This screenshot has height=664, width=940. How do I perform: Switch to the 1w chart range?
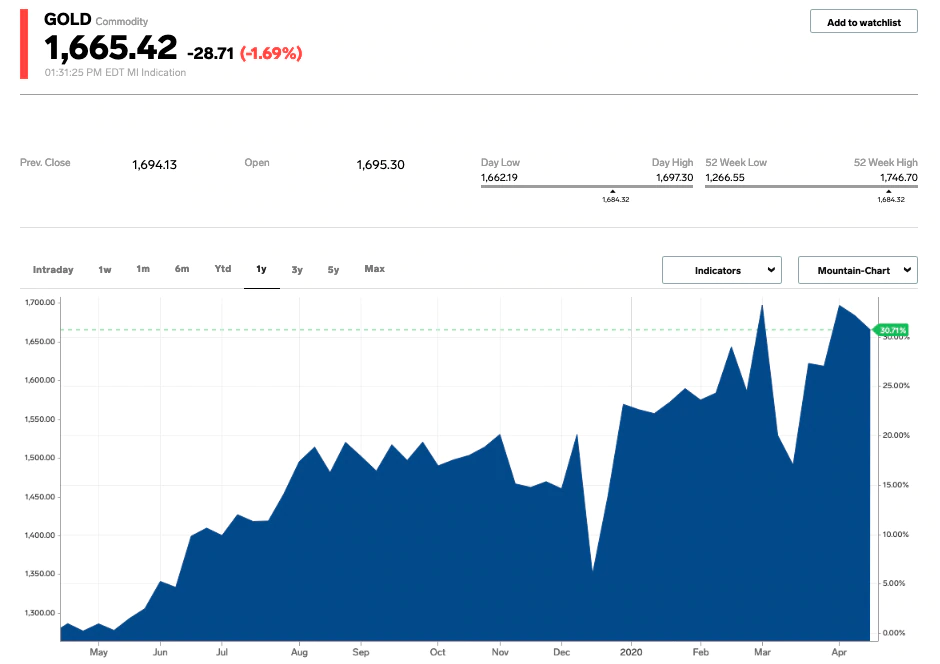(x=105, y=270)
